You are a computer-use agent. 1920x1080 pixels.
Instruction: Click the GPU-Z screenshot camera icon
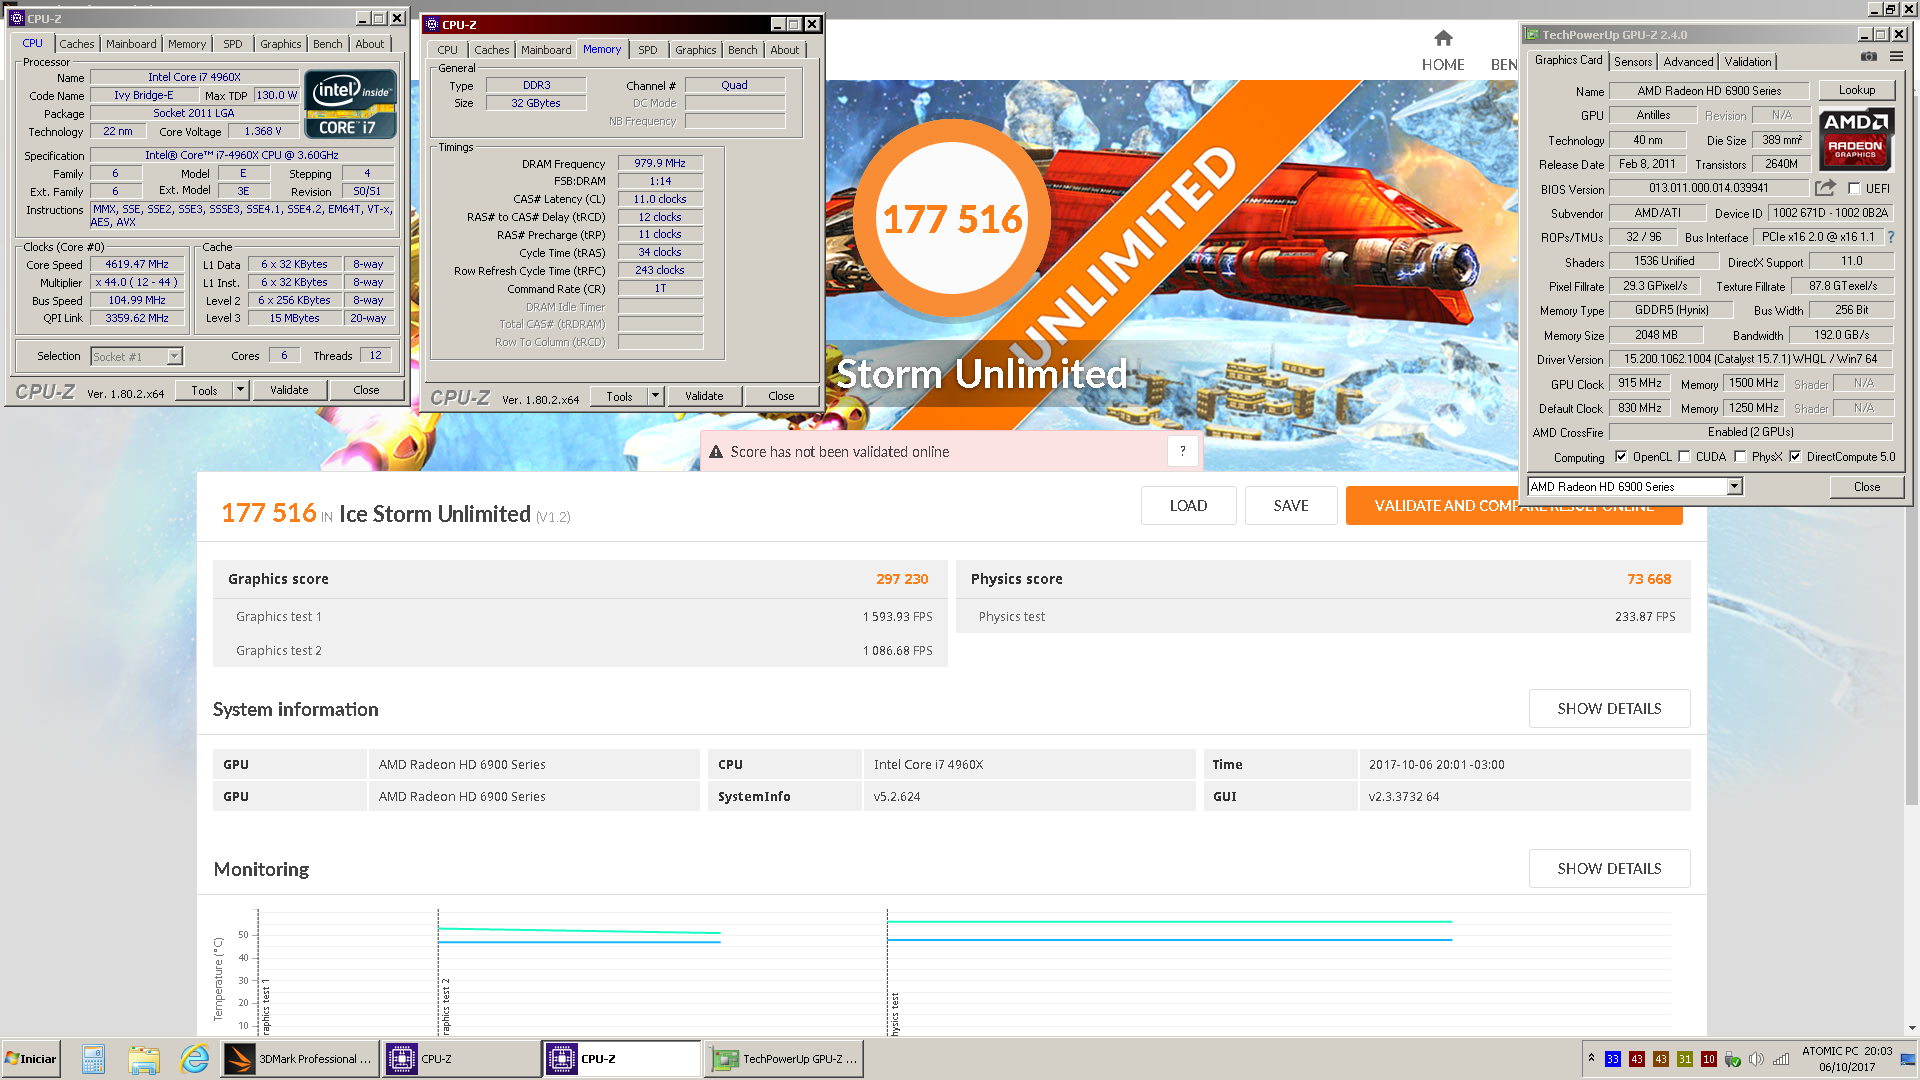click(x=1868, y=57)
